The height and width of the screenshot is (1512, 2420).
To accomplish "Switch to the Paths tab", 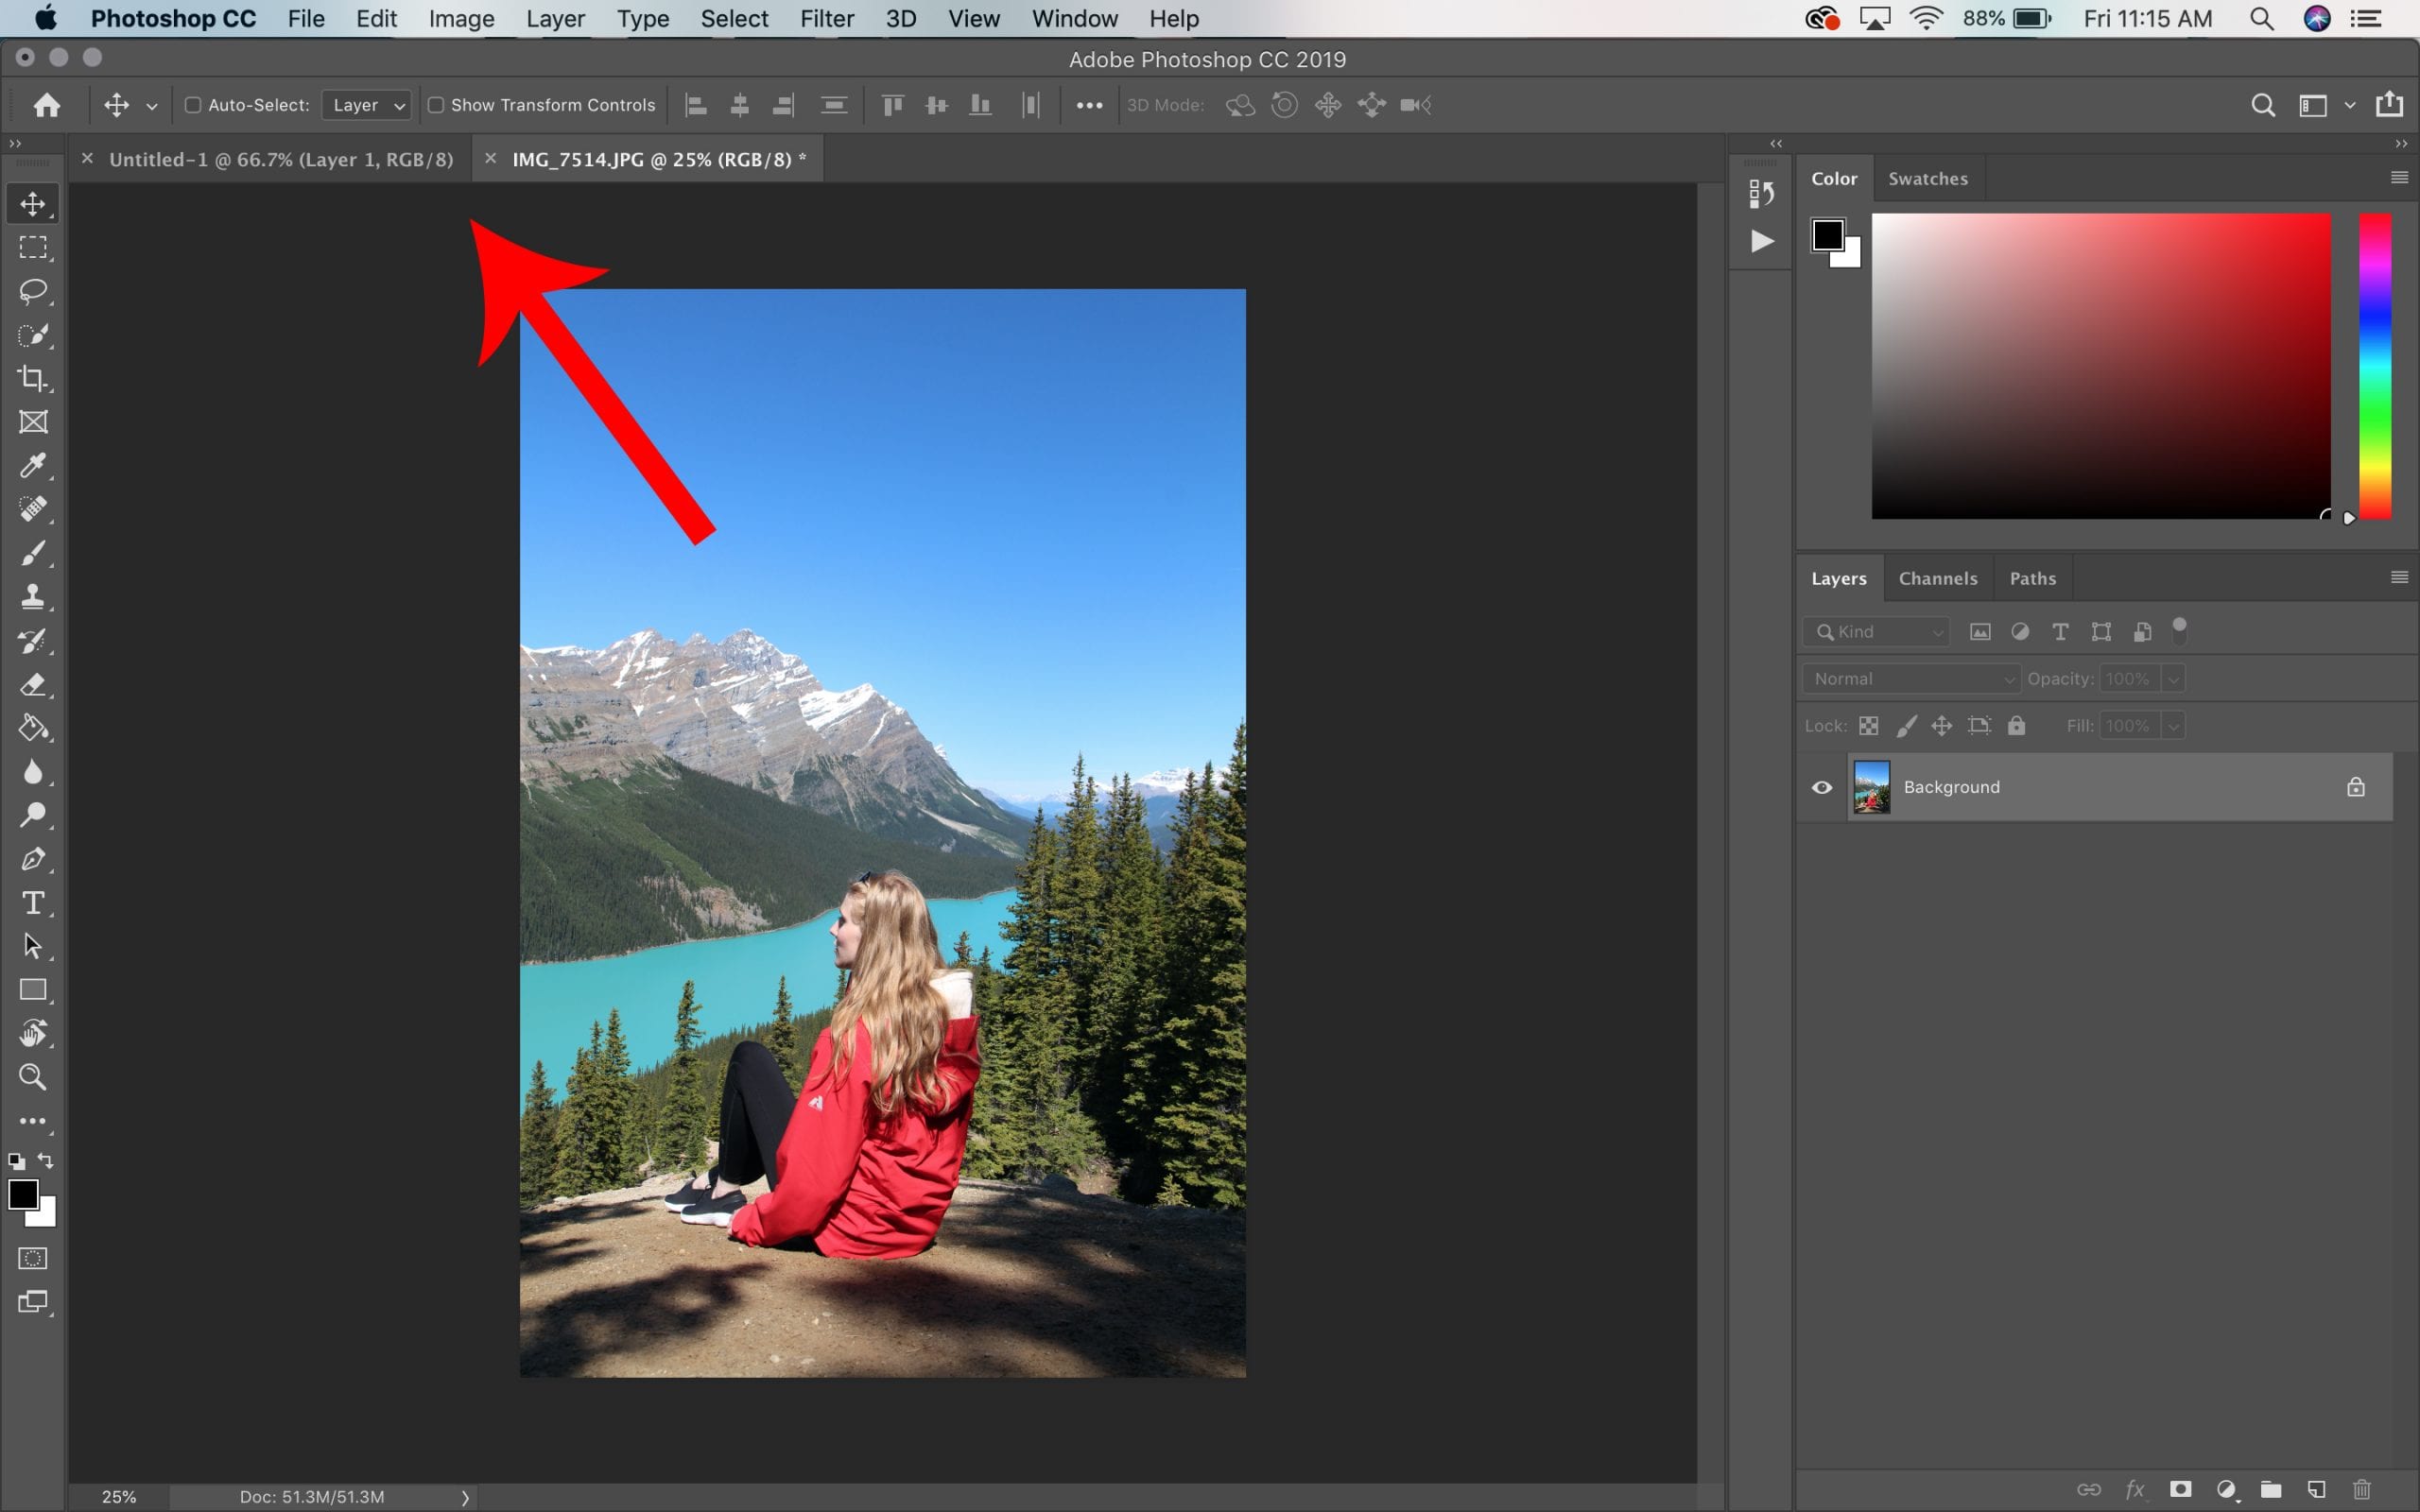I will (x=2033, y=579).
